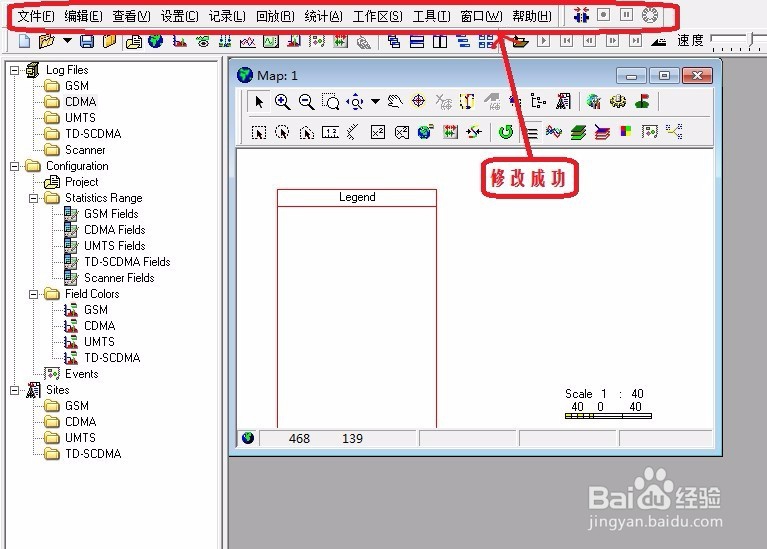
Task: Collapse the Configuration tree node
Action: tap(15, 166)
